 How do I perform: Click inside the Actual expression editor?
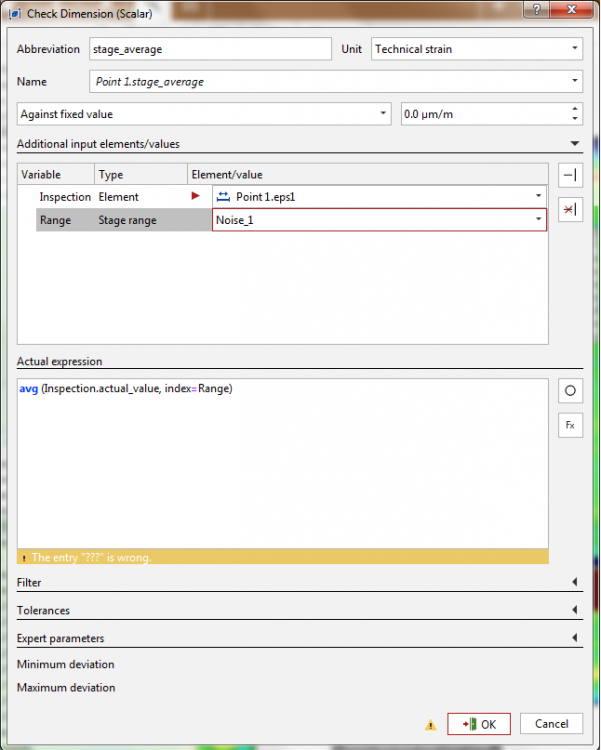(283, 464)
